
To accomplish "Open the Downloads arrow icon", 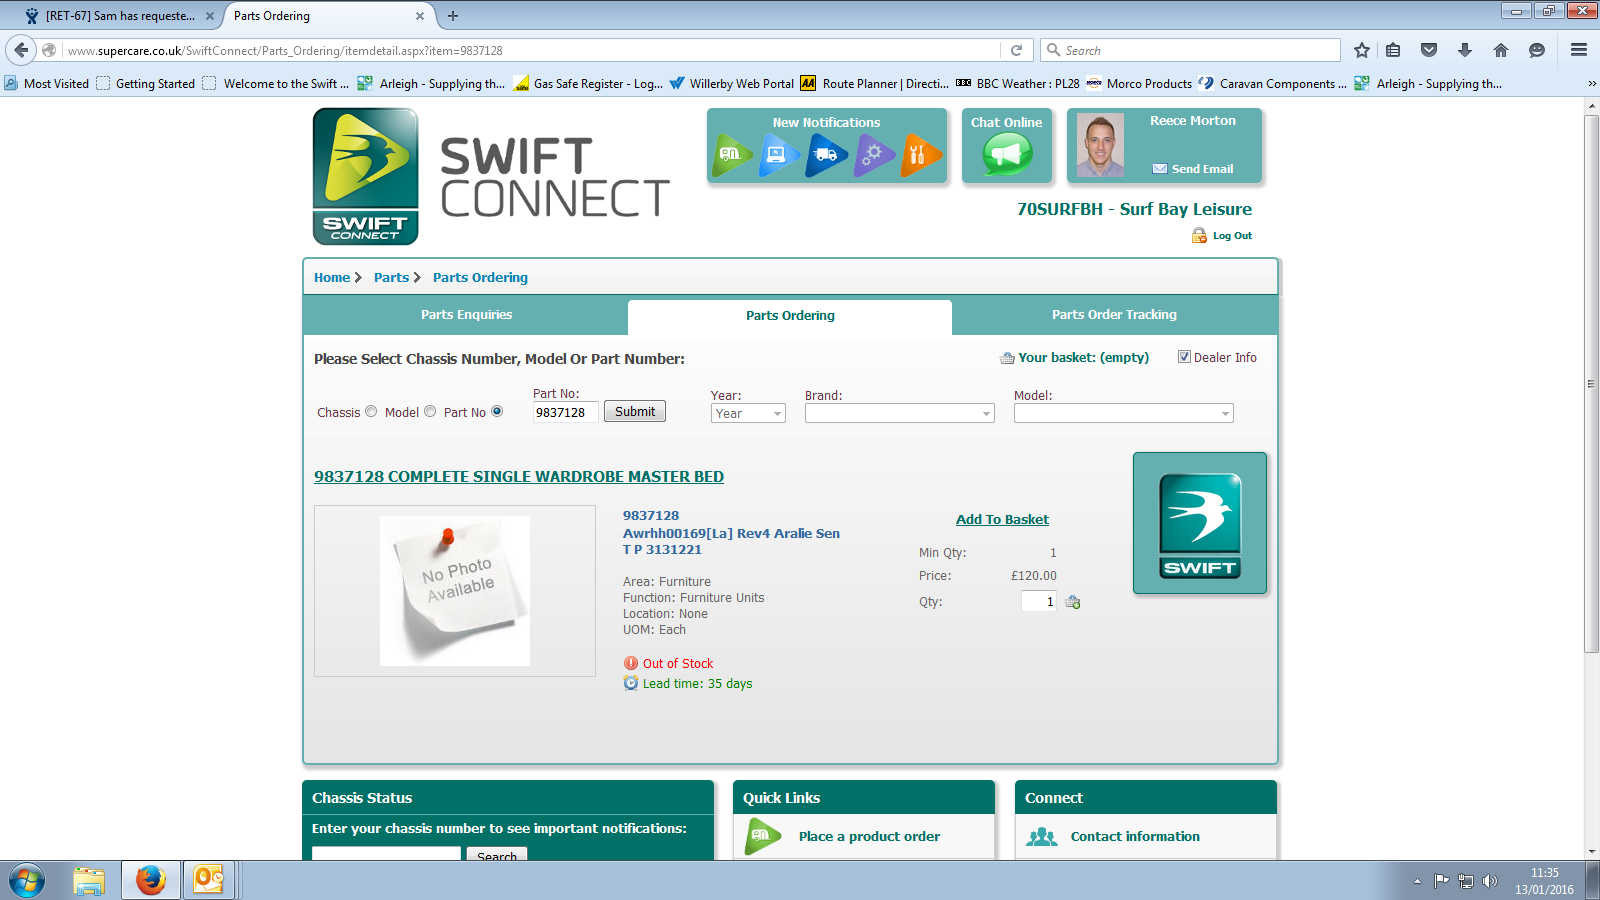I will pos(1465,50).
